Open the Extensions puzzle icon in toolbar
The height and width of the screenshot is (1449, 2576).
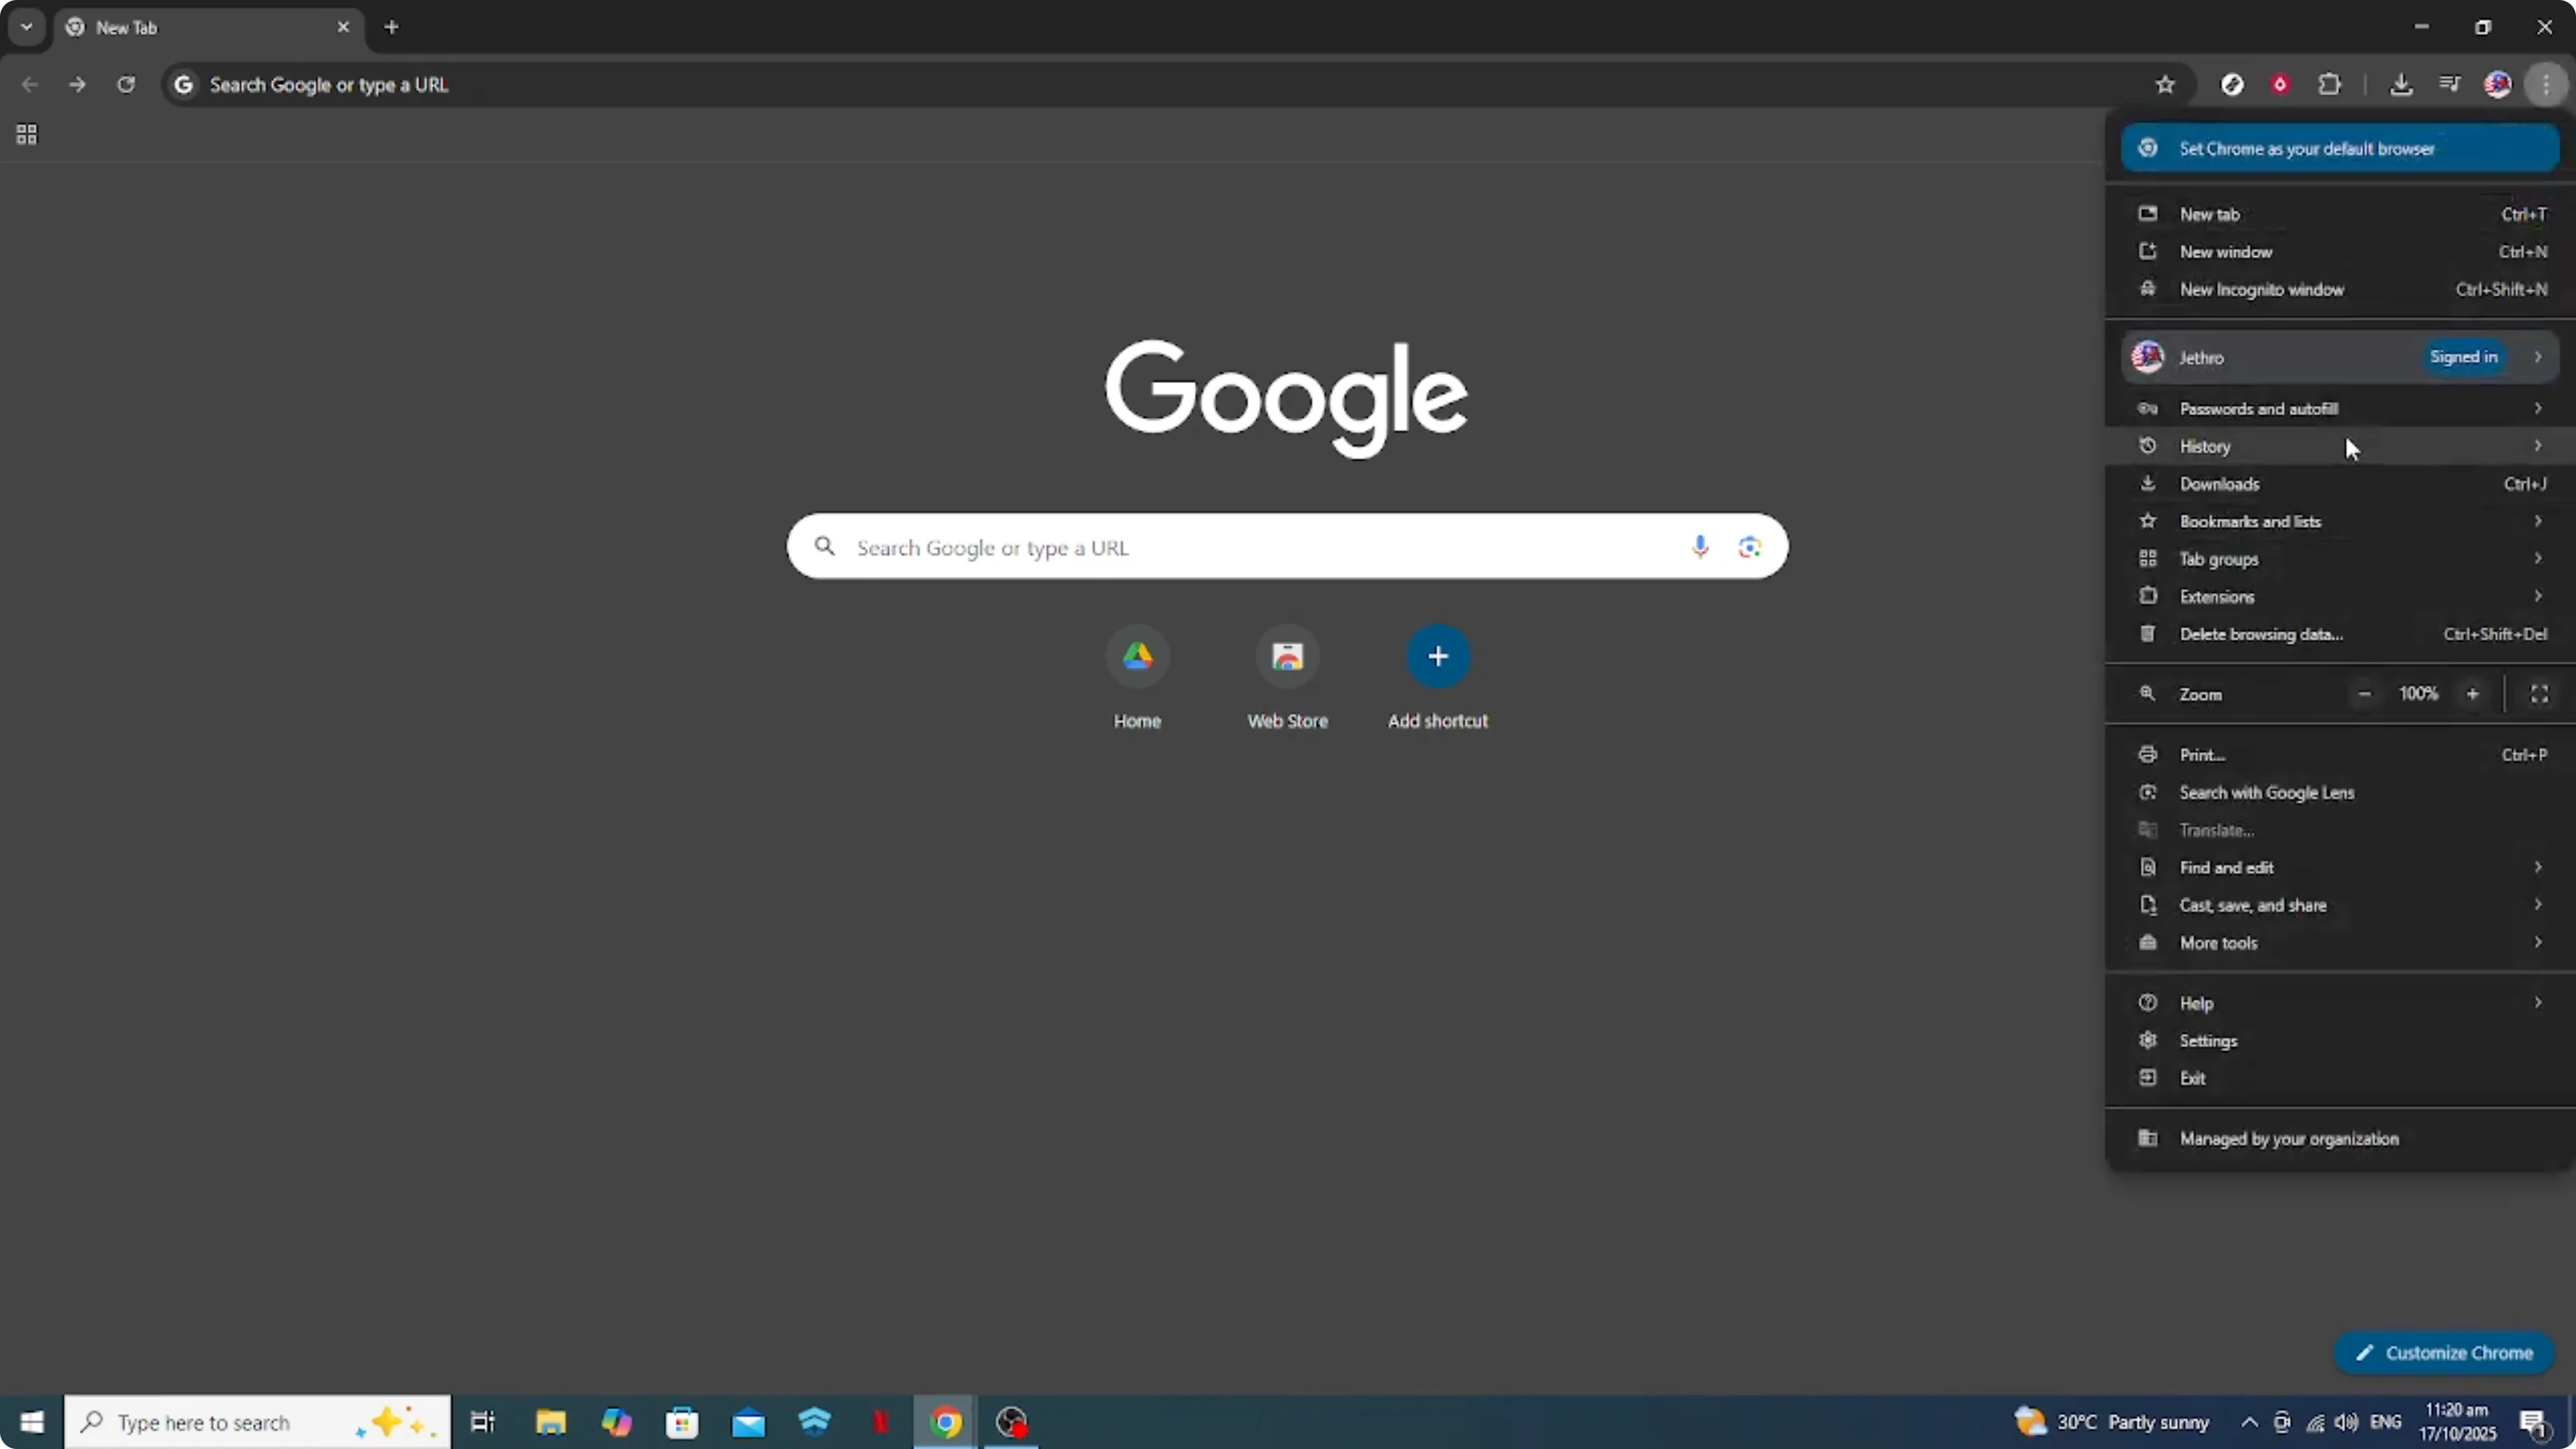click(x=2330, y=84)
